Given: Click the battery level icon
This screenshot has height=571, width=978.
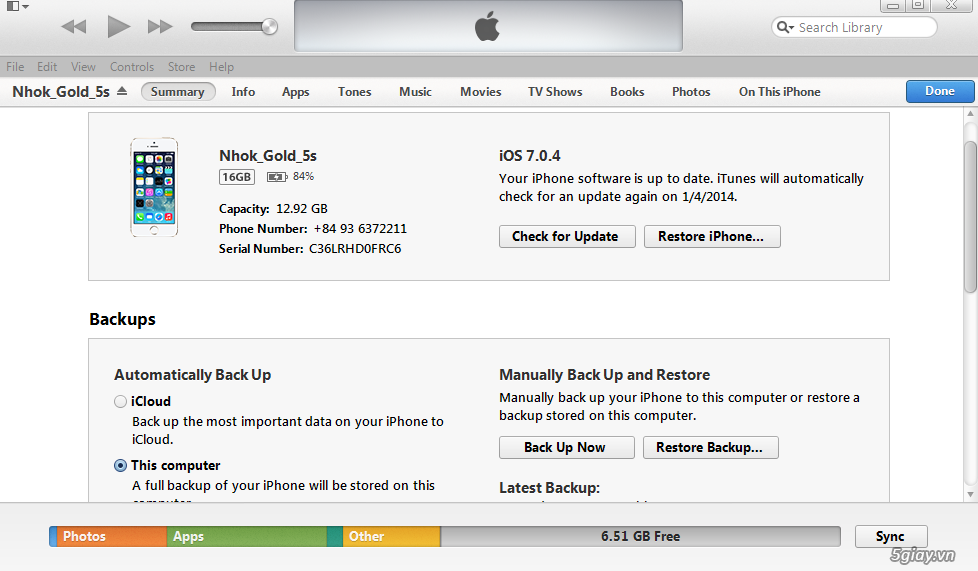Looking at the screenshot, I should pos(277,177).
